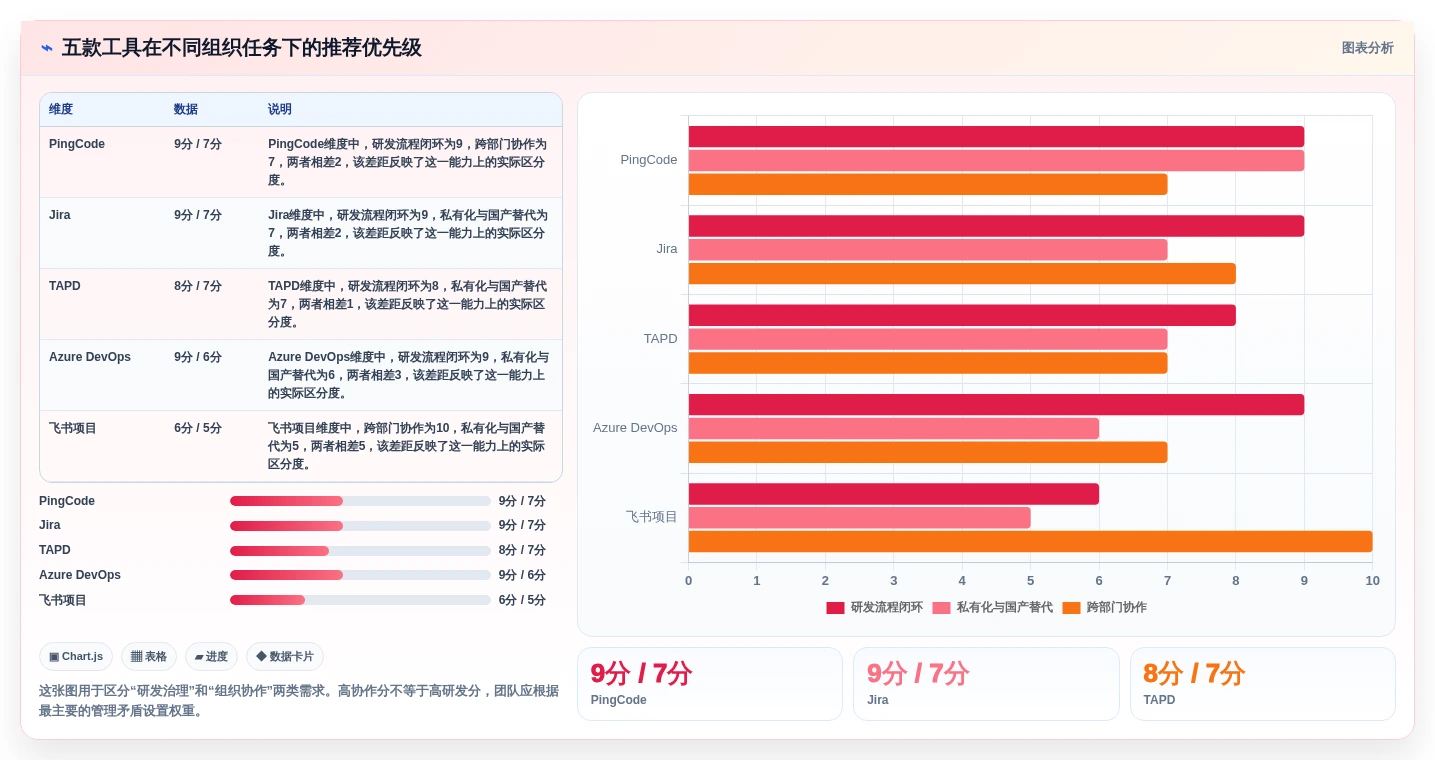Open the TAPD 8分 / 7分 data card
The width and height of the screenshot is (1435, 760).
(x=1262, y=684)
